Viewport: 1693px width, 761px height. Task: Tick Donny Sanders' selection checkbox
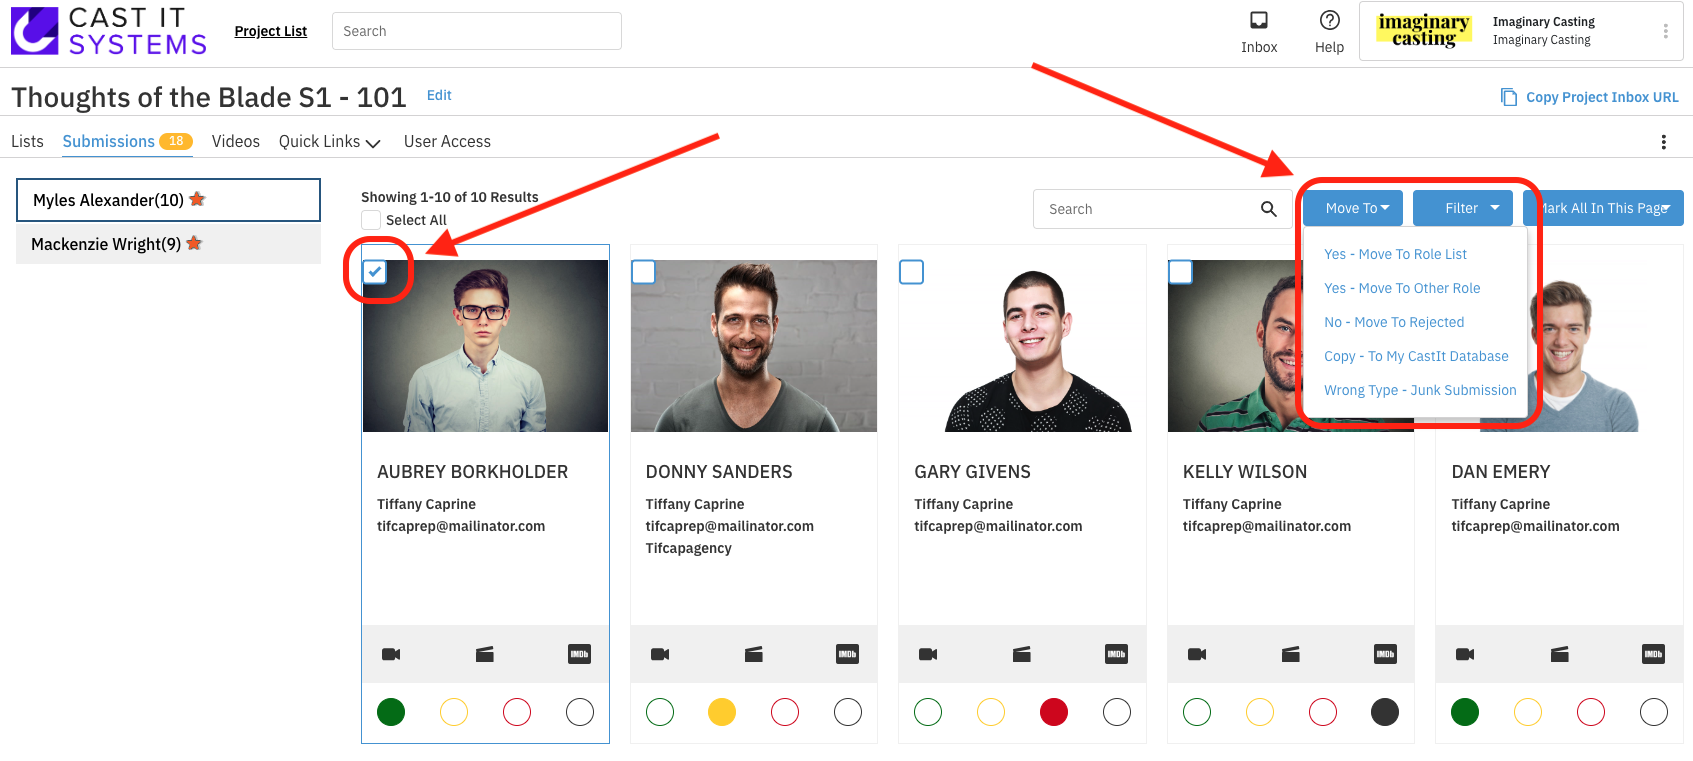(x=643, y=272)
